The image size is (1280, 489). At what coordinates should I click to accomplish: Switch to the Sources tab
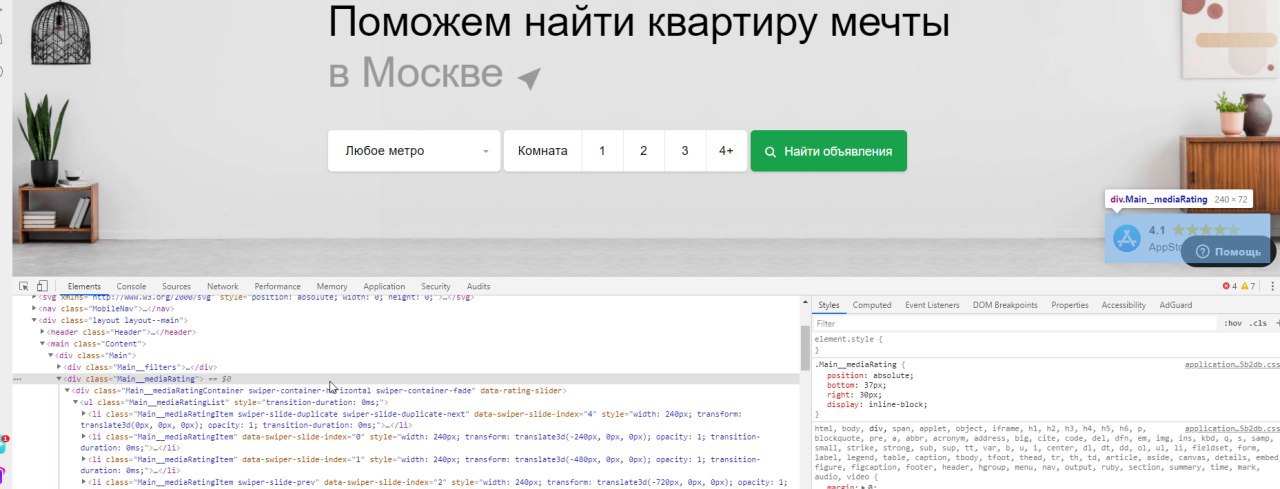(176, 286)
